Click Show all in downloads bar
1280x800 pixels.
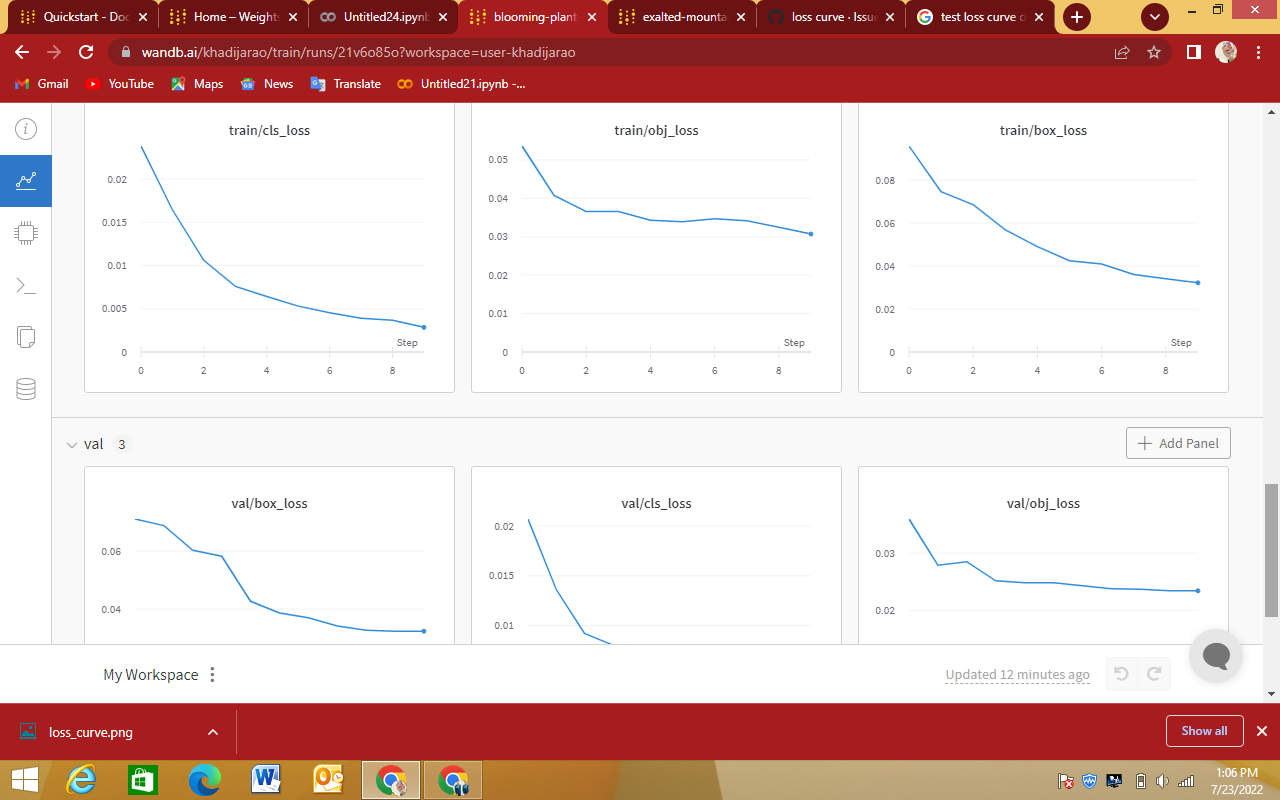(x=1204, y=731)
